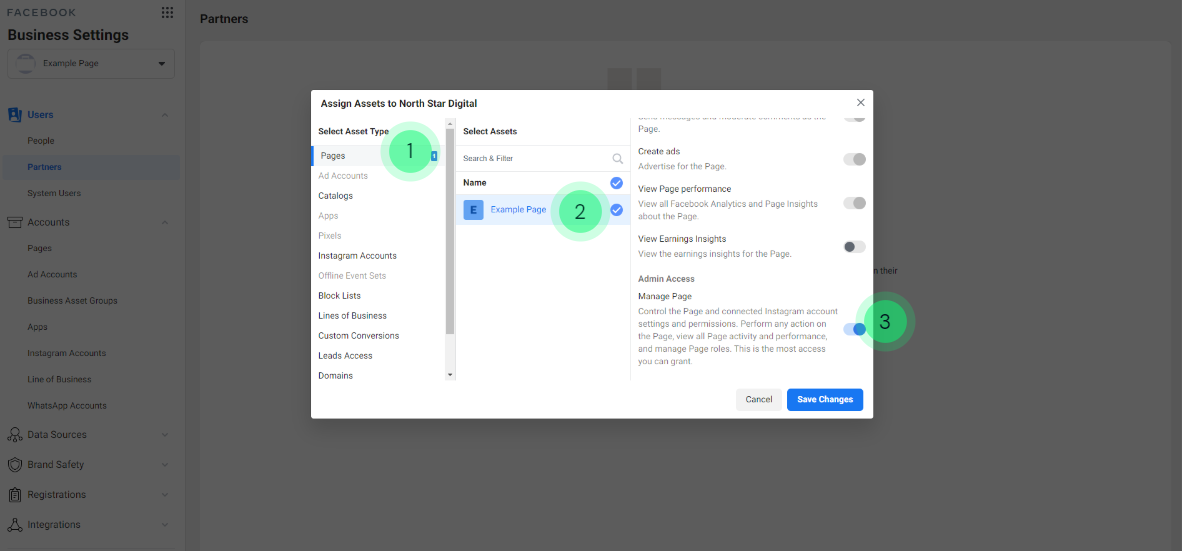Click Pixels asset type entry
The height and width of the screenshot is (552, 1183).
(330, 236)
